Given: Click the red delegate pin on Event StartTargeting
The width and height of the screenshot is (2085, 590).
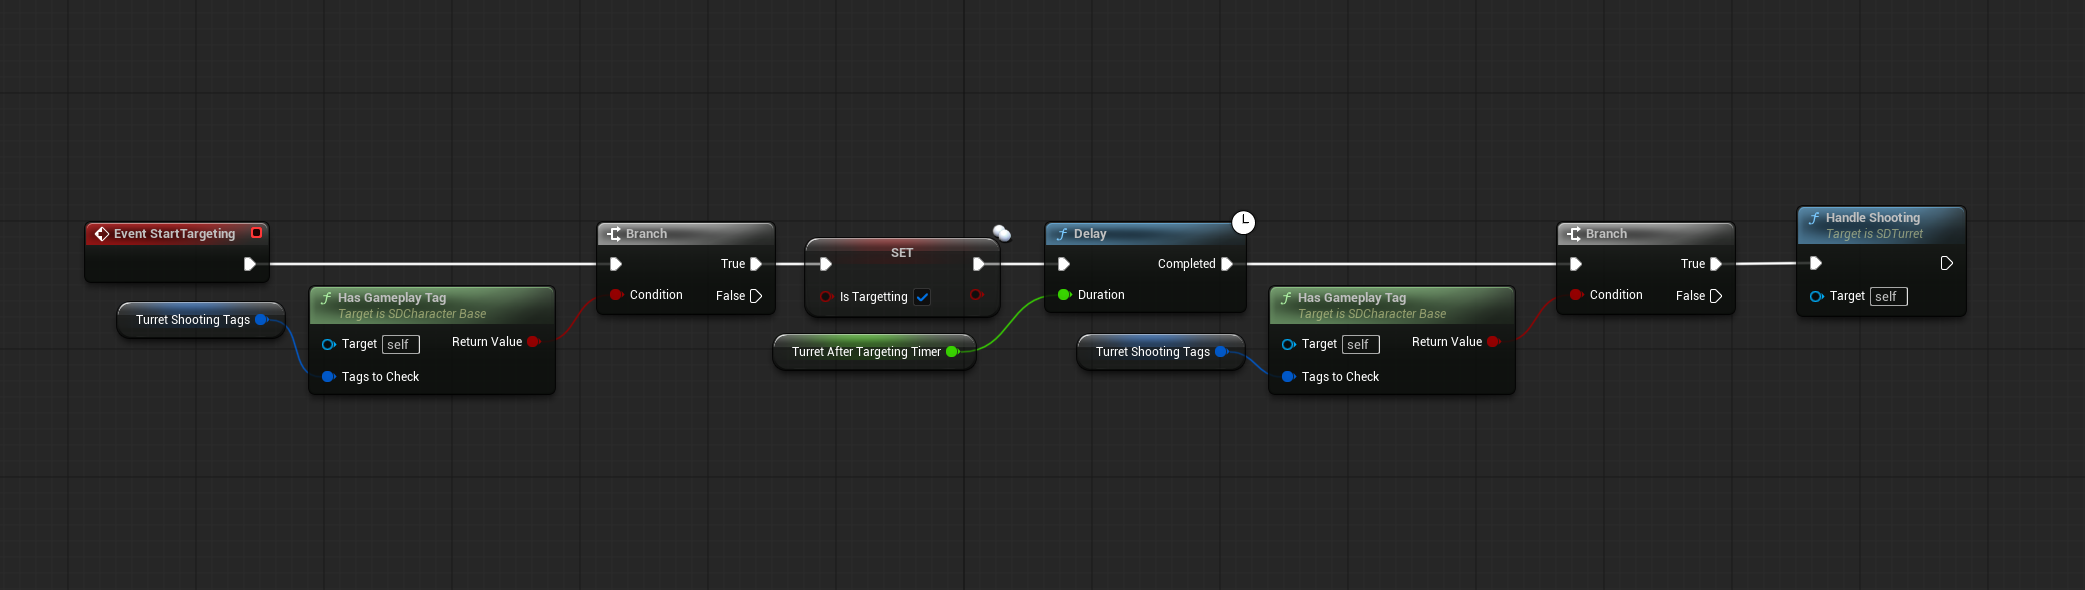Looking at the screenshot, I should pos(256,233).
